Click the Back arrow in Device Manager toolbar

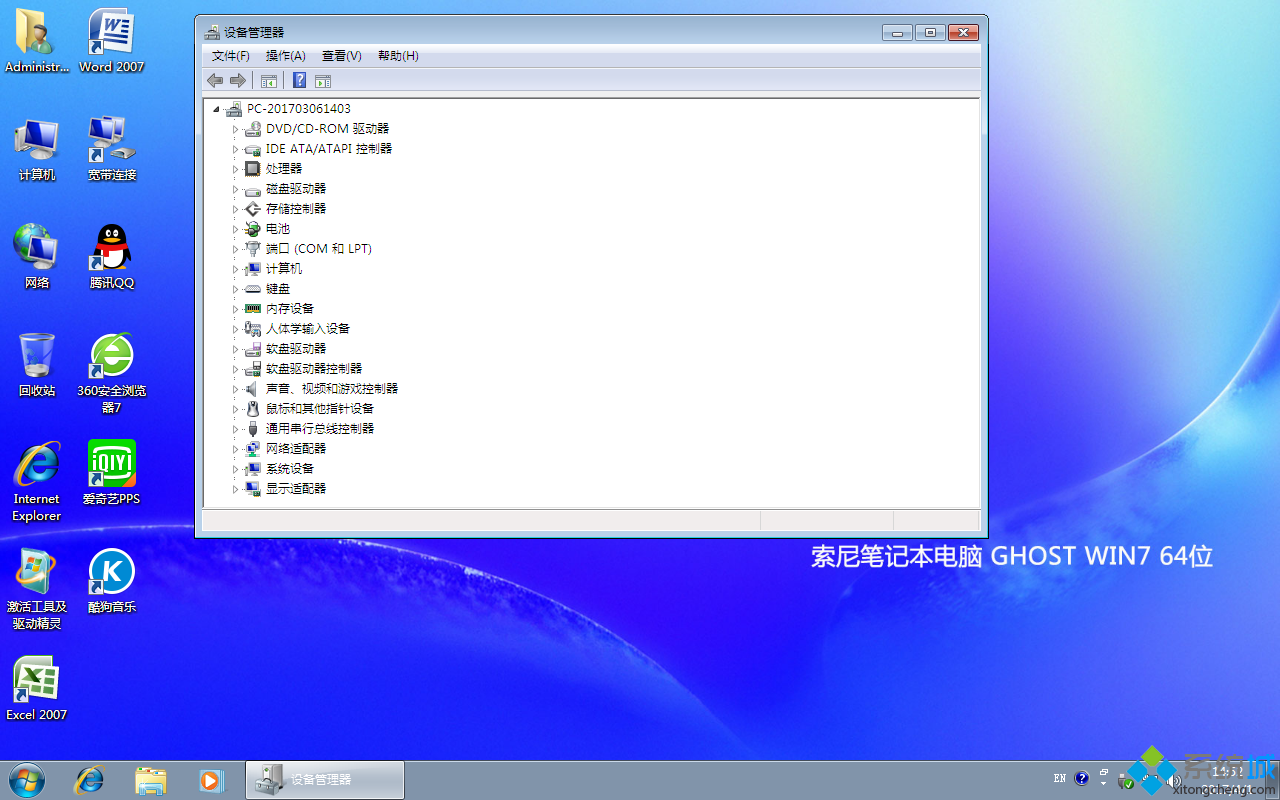pyautogui.click(x=215, y=81)
